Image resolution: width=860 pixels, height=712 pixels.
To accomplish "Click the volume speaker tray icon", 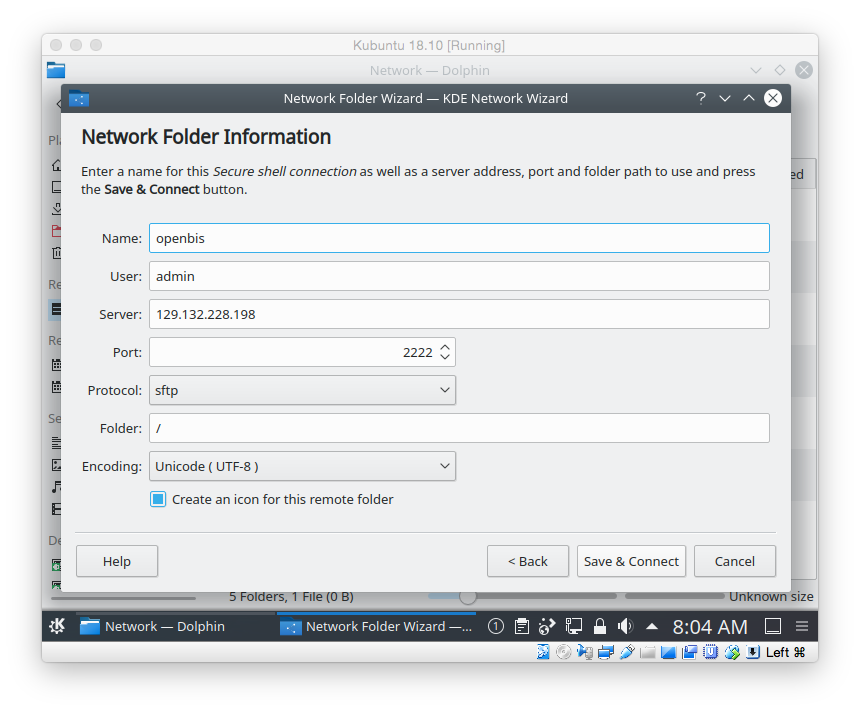I will click(x=625, y=626).
